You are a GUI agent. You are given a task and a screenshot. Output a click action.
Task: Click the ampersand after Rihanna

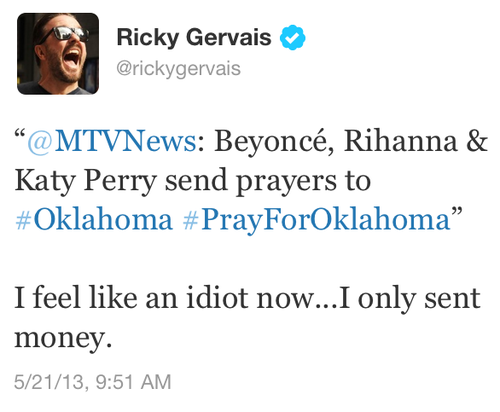point(477,141)
